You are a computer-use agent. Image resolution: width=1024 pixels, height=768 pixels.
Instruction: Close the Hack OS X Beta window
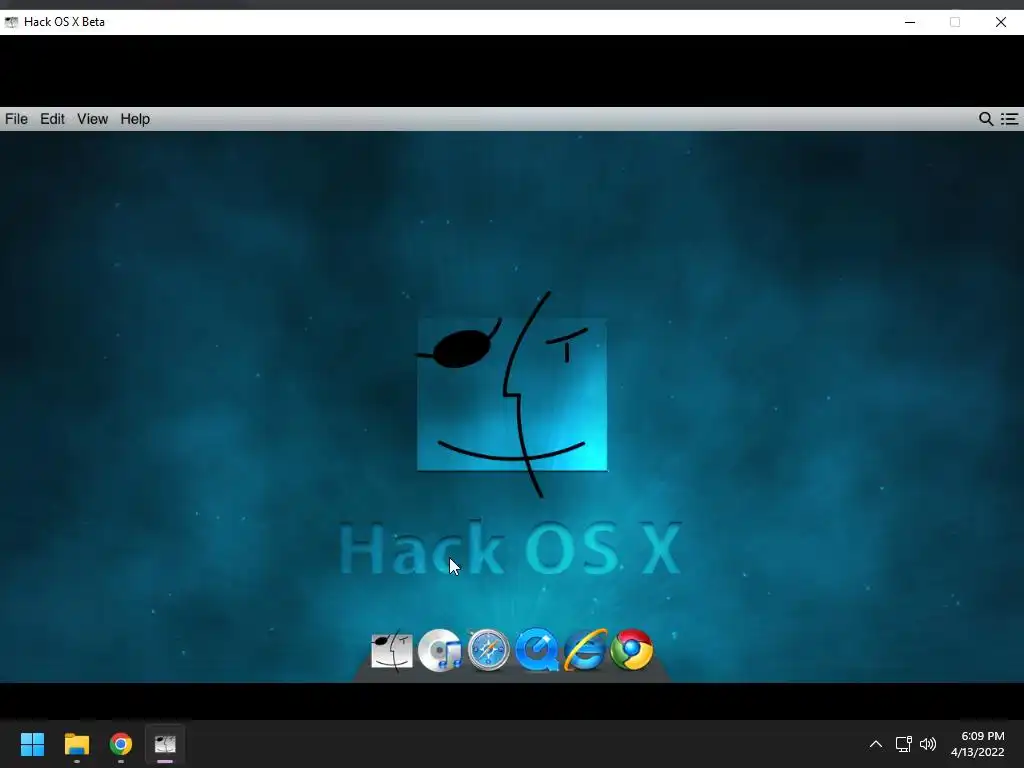pos(1000,22)
